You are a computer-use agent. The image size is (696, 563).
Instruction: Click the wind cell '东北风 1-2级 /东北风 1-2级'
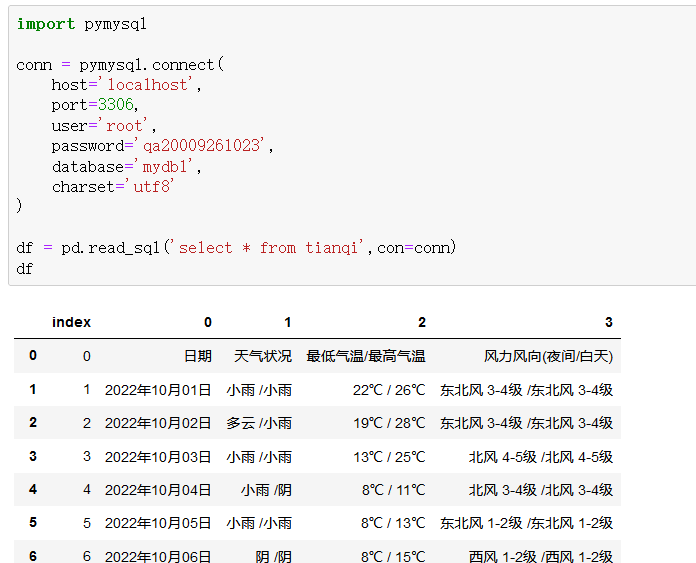coord(526,523)
